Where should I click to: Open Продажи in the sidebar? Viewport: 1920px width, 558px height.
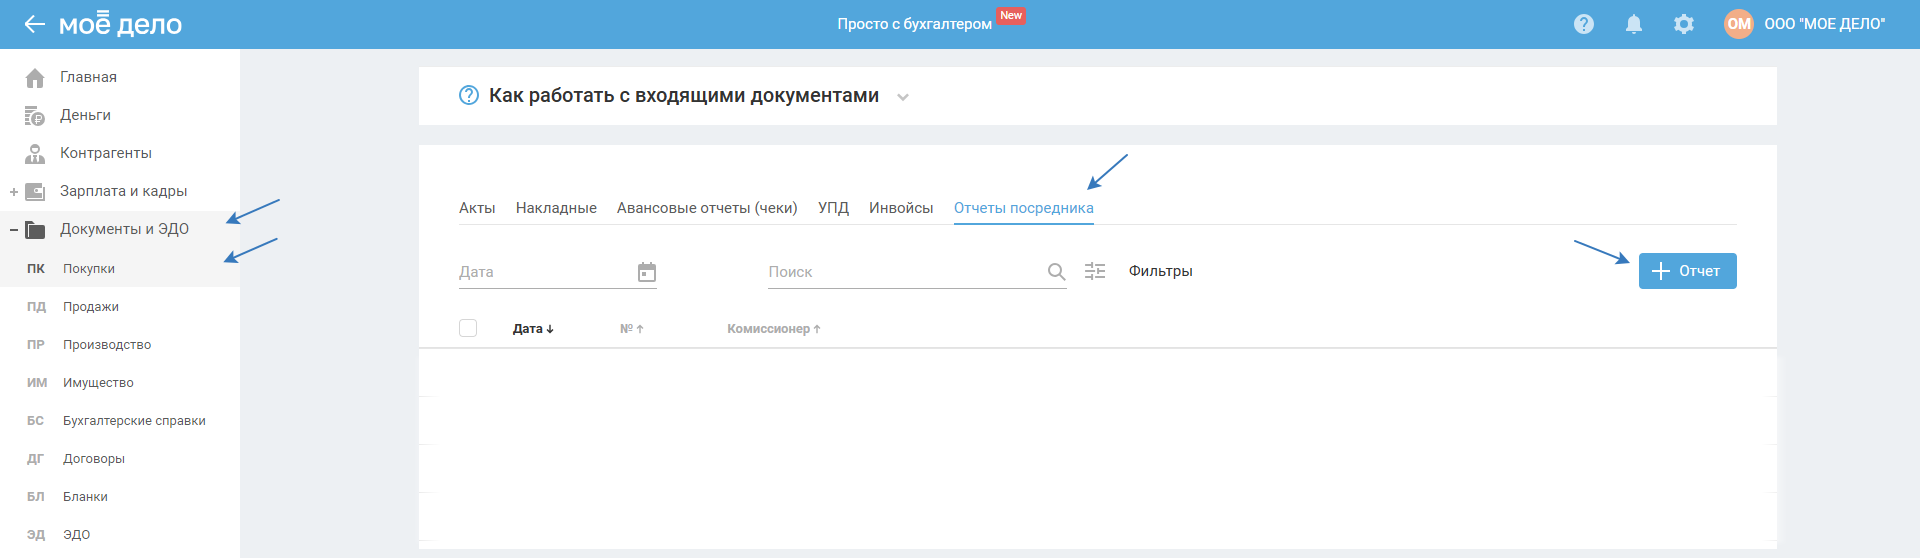pyautogui.click(x=91, y=307)
